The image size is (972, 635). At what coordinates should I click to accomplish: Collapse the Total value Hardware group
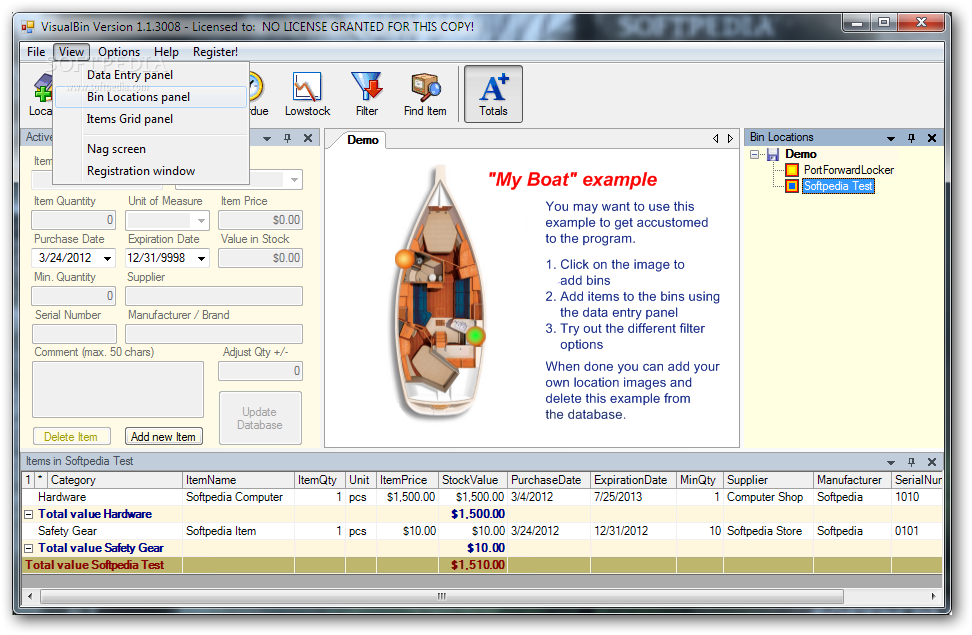[x=29, y=514]
